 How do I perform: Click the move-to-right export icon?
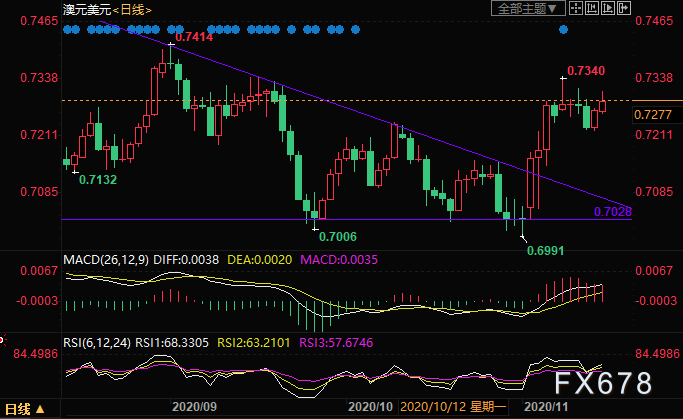(x=624, y=8)
